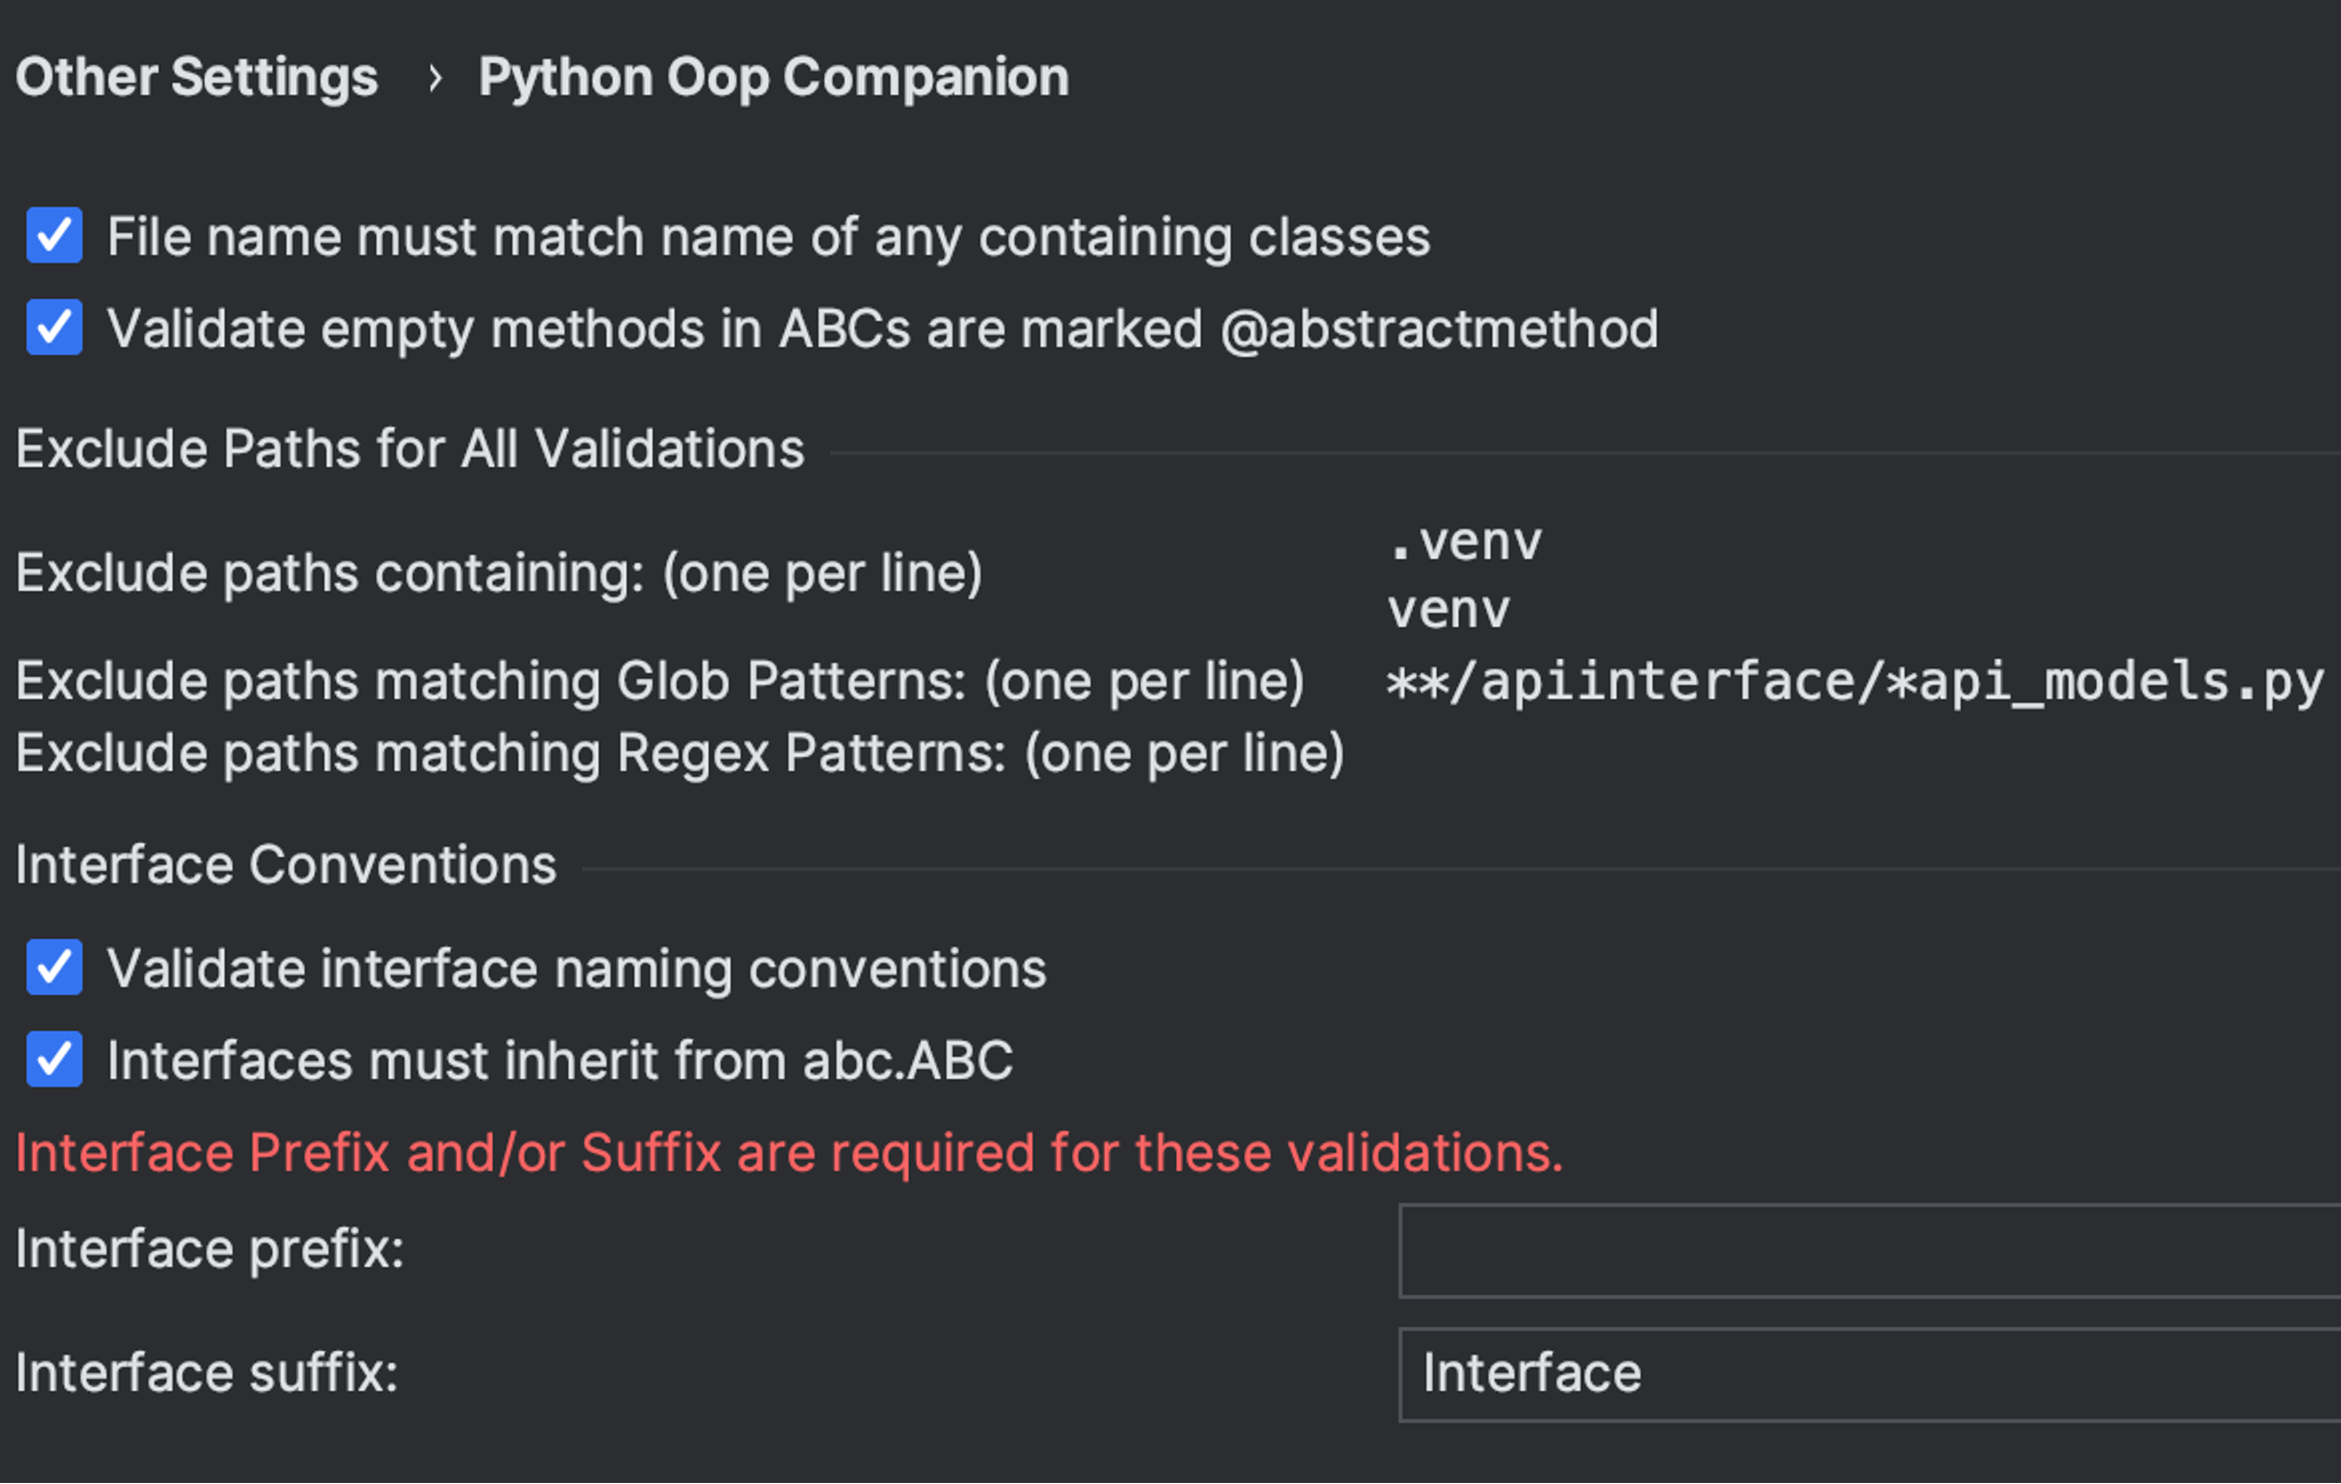Viewport: 2341px width, 1484px height.
Task: Select the "Interface" text in suffix field
Action: 1531,1372
